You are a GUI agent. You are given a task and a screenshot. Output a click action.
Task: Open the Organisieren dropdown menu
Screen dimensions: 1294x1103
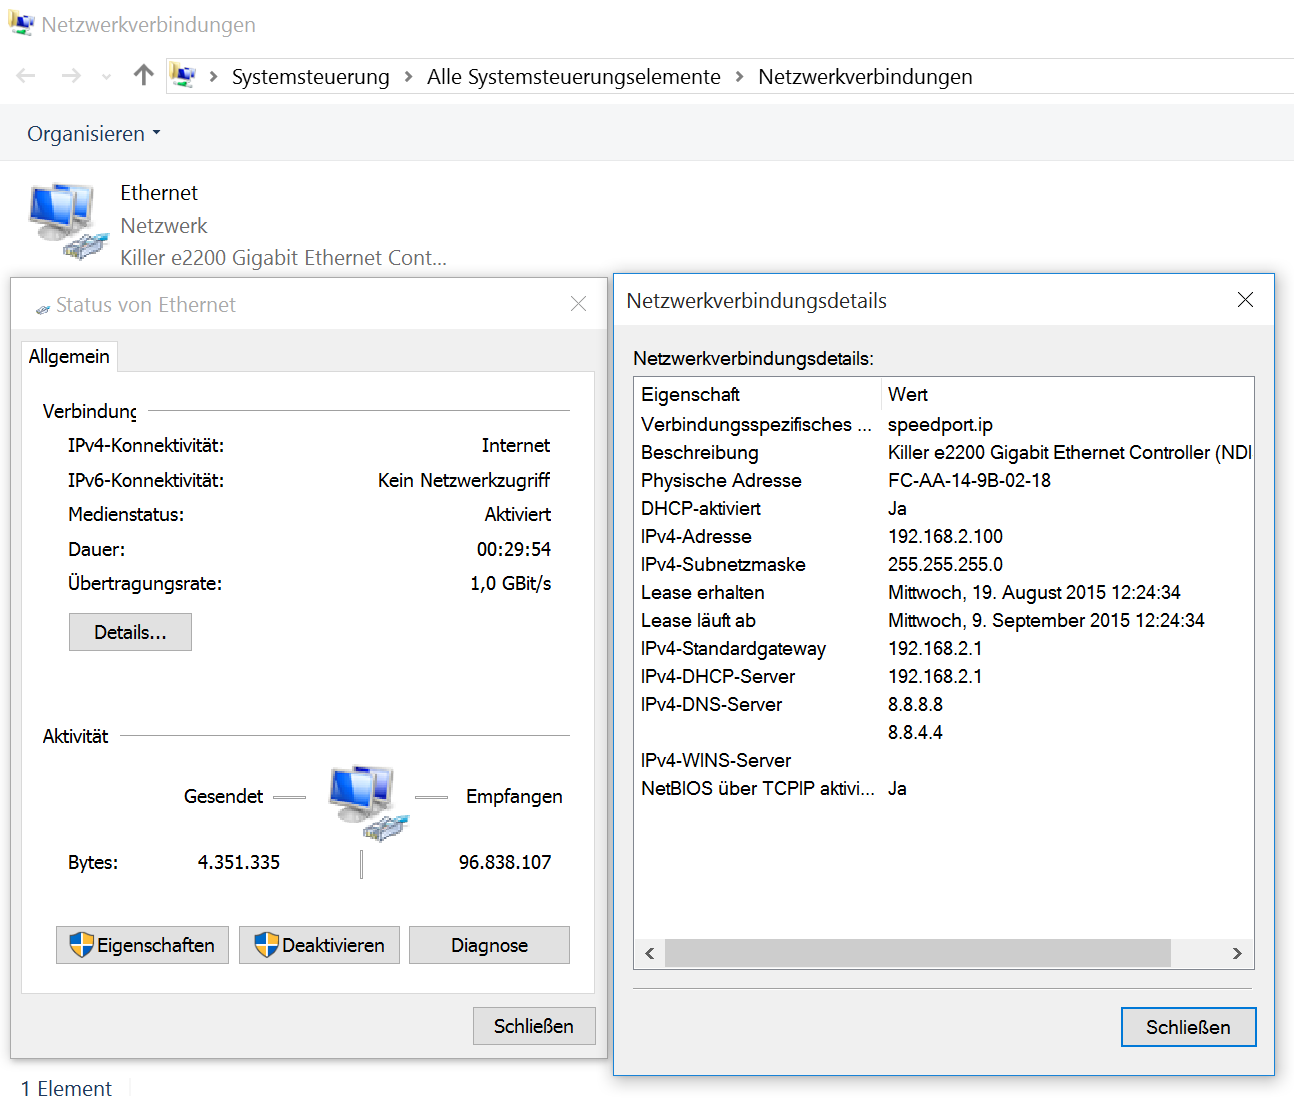[93, 134]
